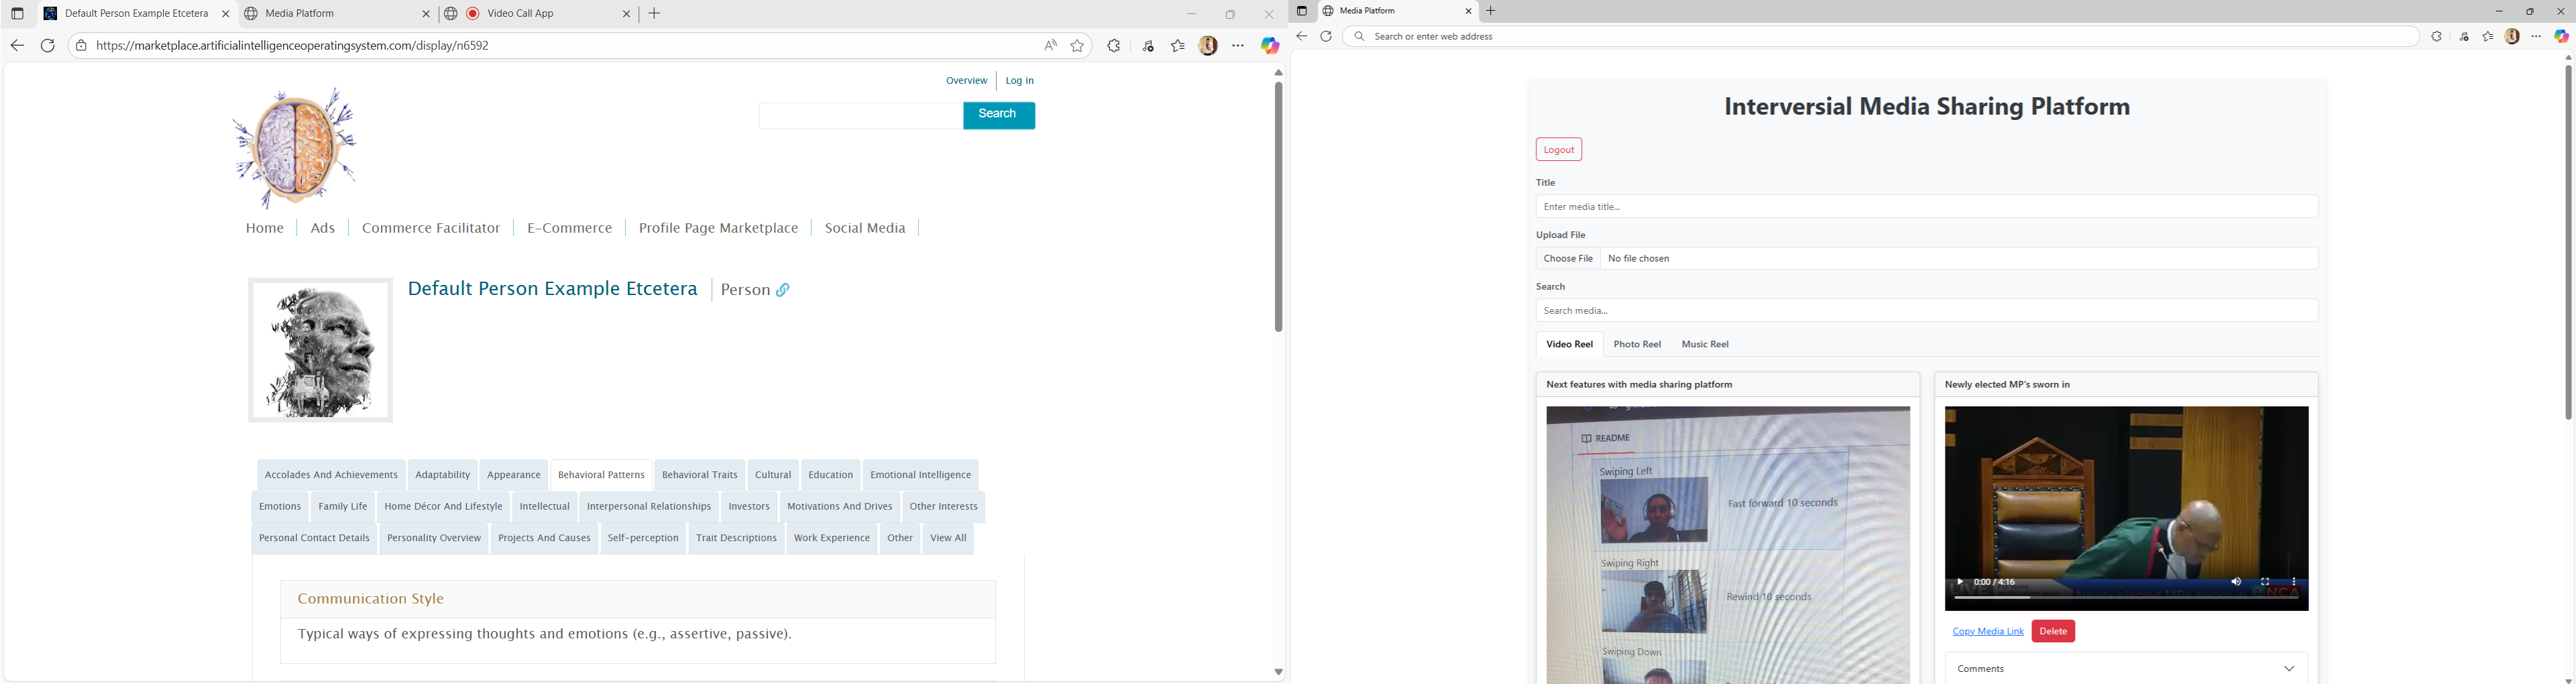
Task: Play the Newly elected MP's video
Action: pyautogui.click(x=1960, y=582)
